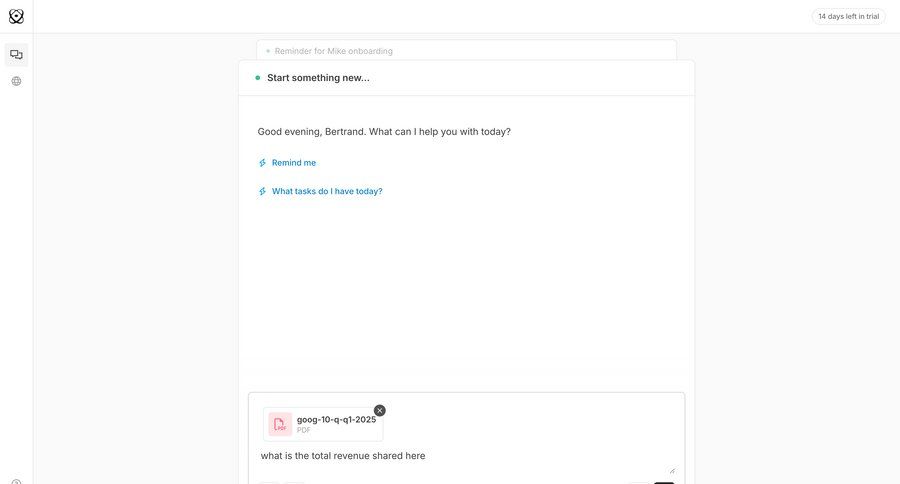Open the globe icon in the sidebar
This screenshot has width=900, height=484.
point(16,81)
